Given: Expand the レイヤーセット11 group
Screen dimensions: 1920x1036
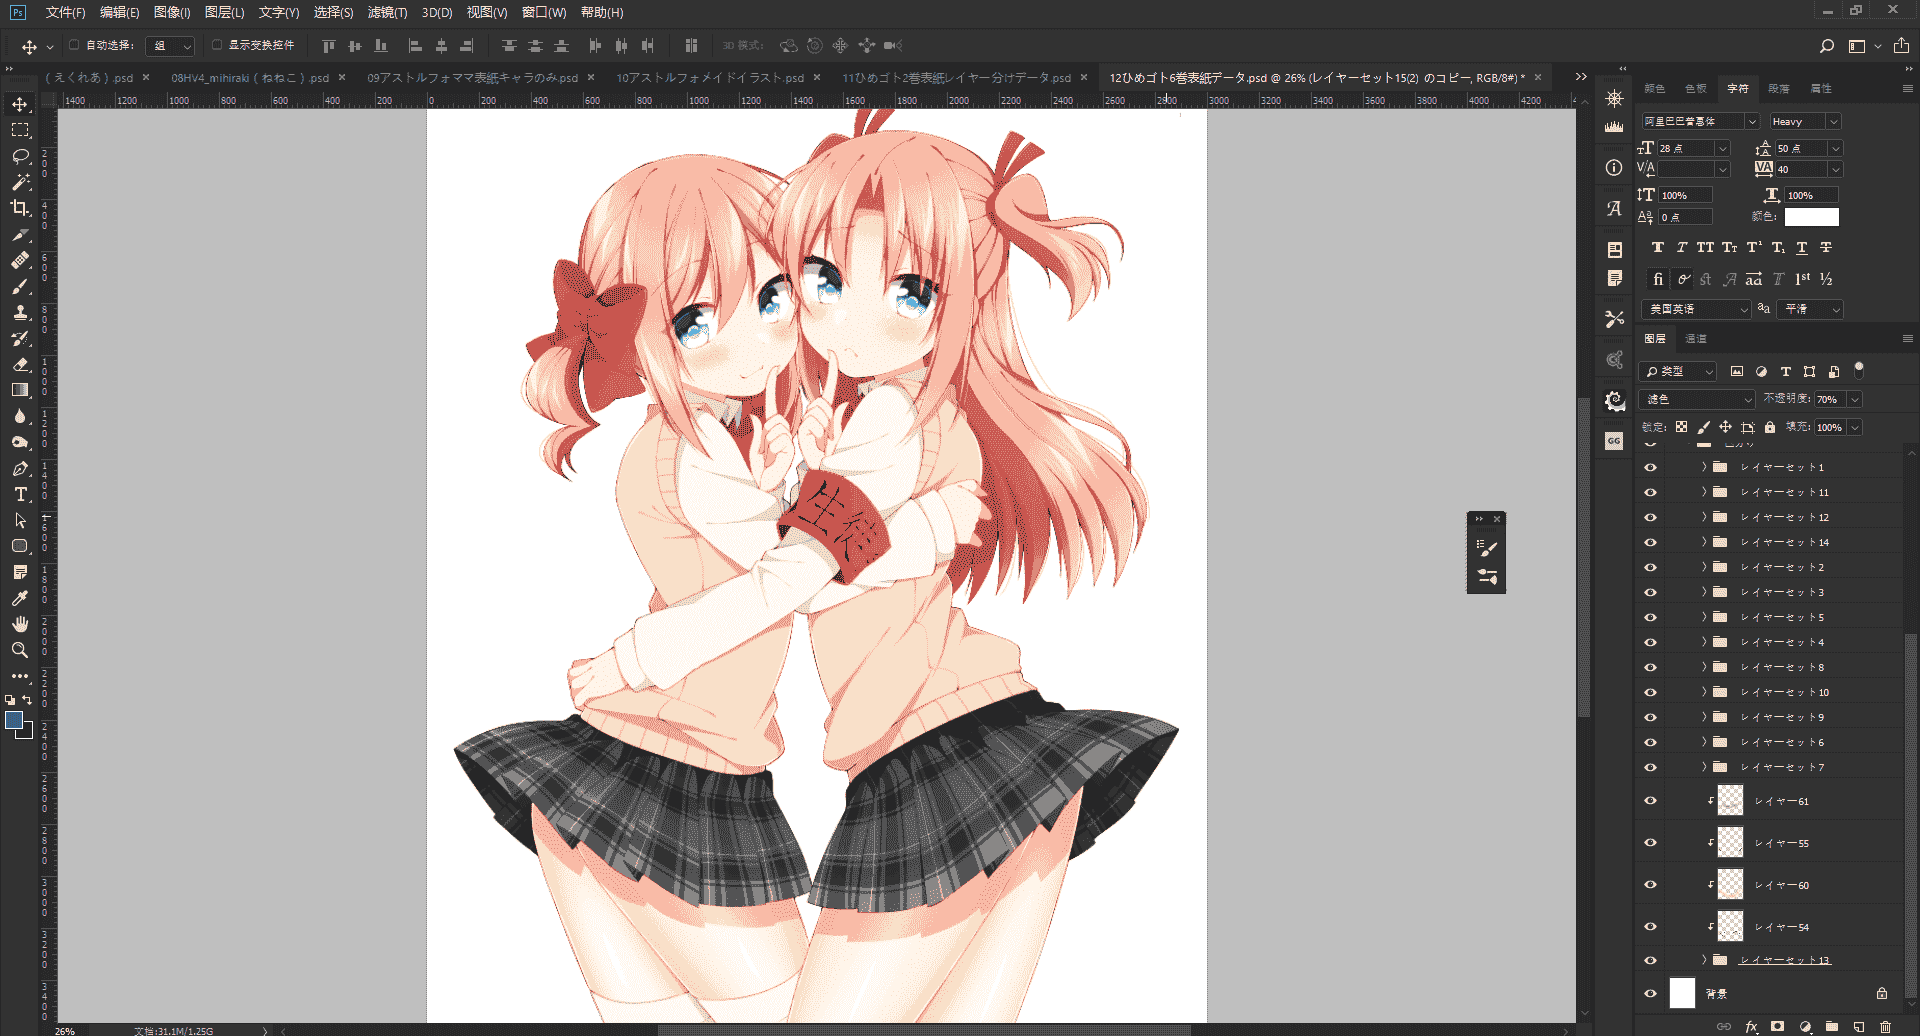Looking at the screenshot, I should click(1704, 492).
